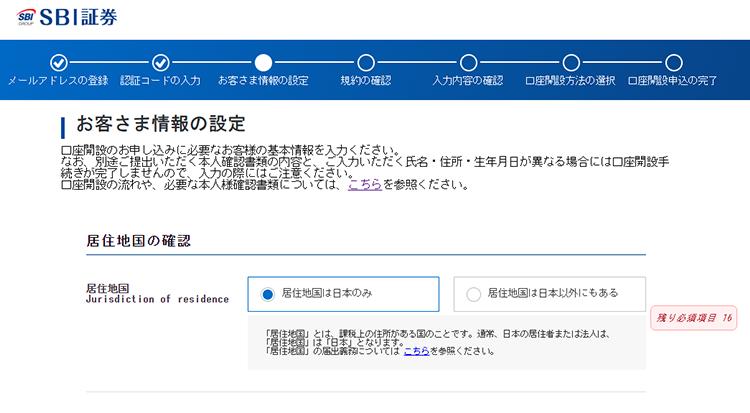This screenshot has height=413, width=750.
Task: Click the 口座開設申込の完了 step label
Action: click(x=673, y=81)
